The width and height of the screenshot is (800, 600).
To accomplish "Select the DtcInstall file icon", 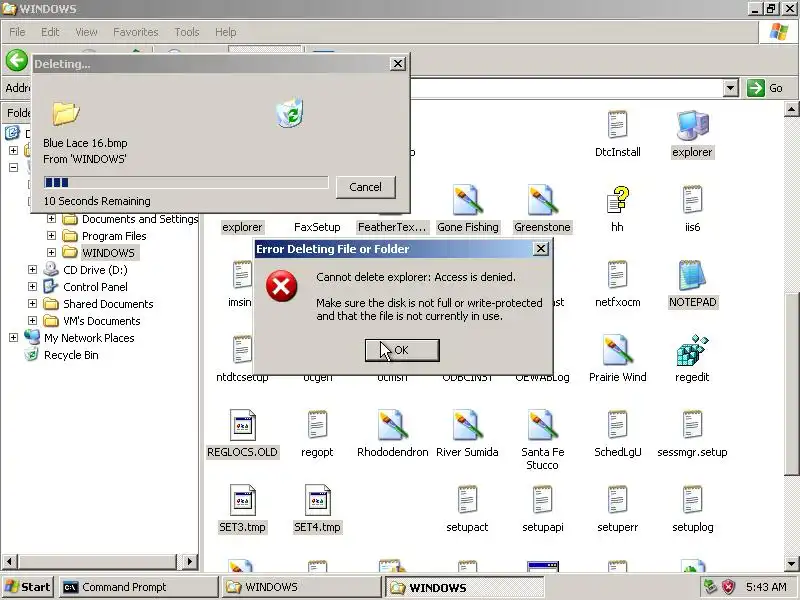I will point(617,124).
